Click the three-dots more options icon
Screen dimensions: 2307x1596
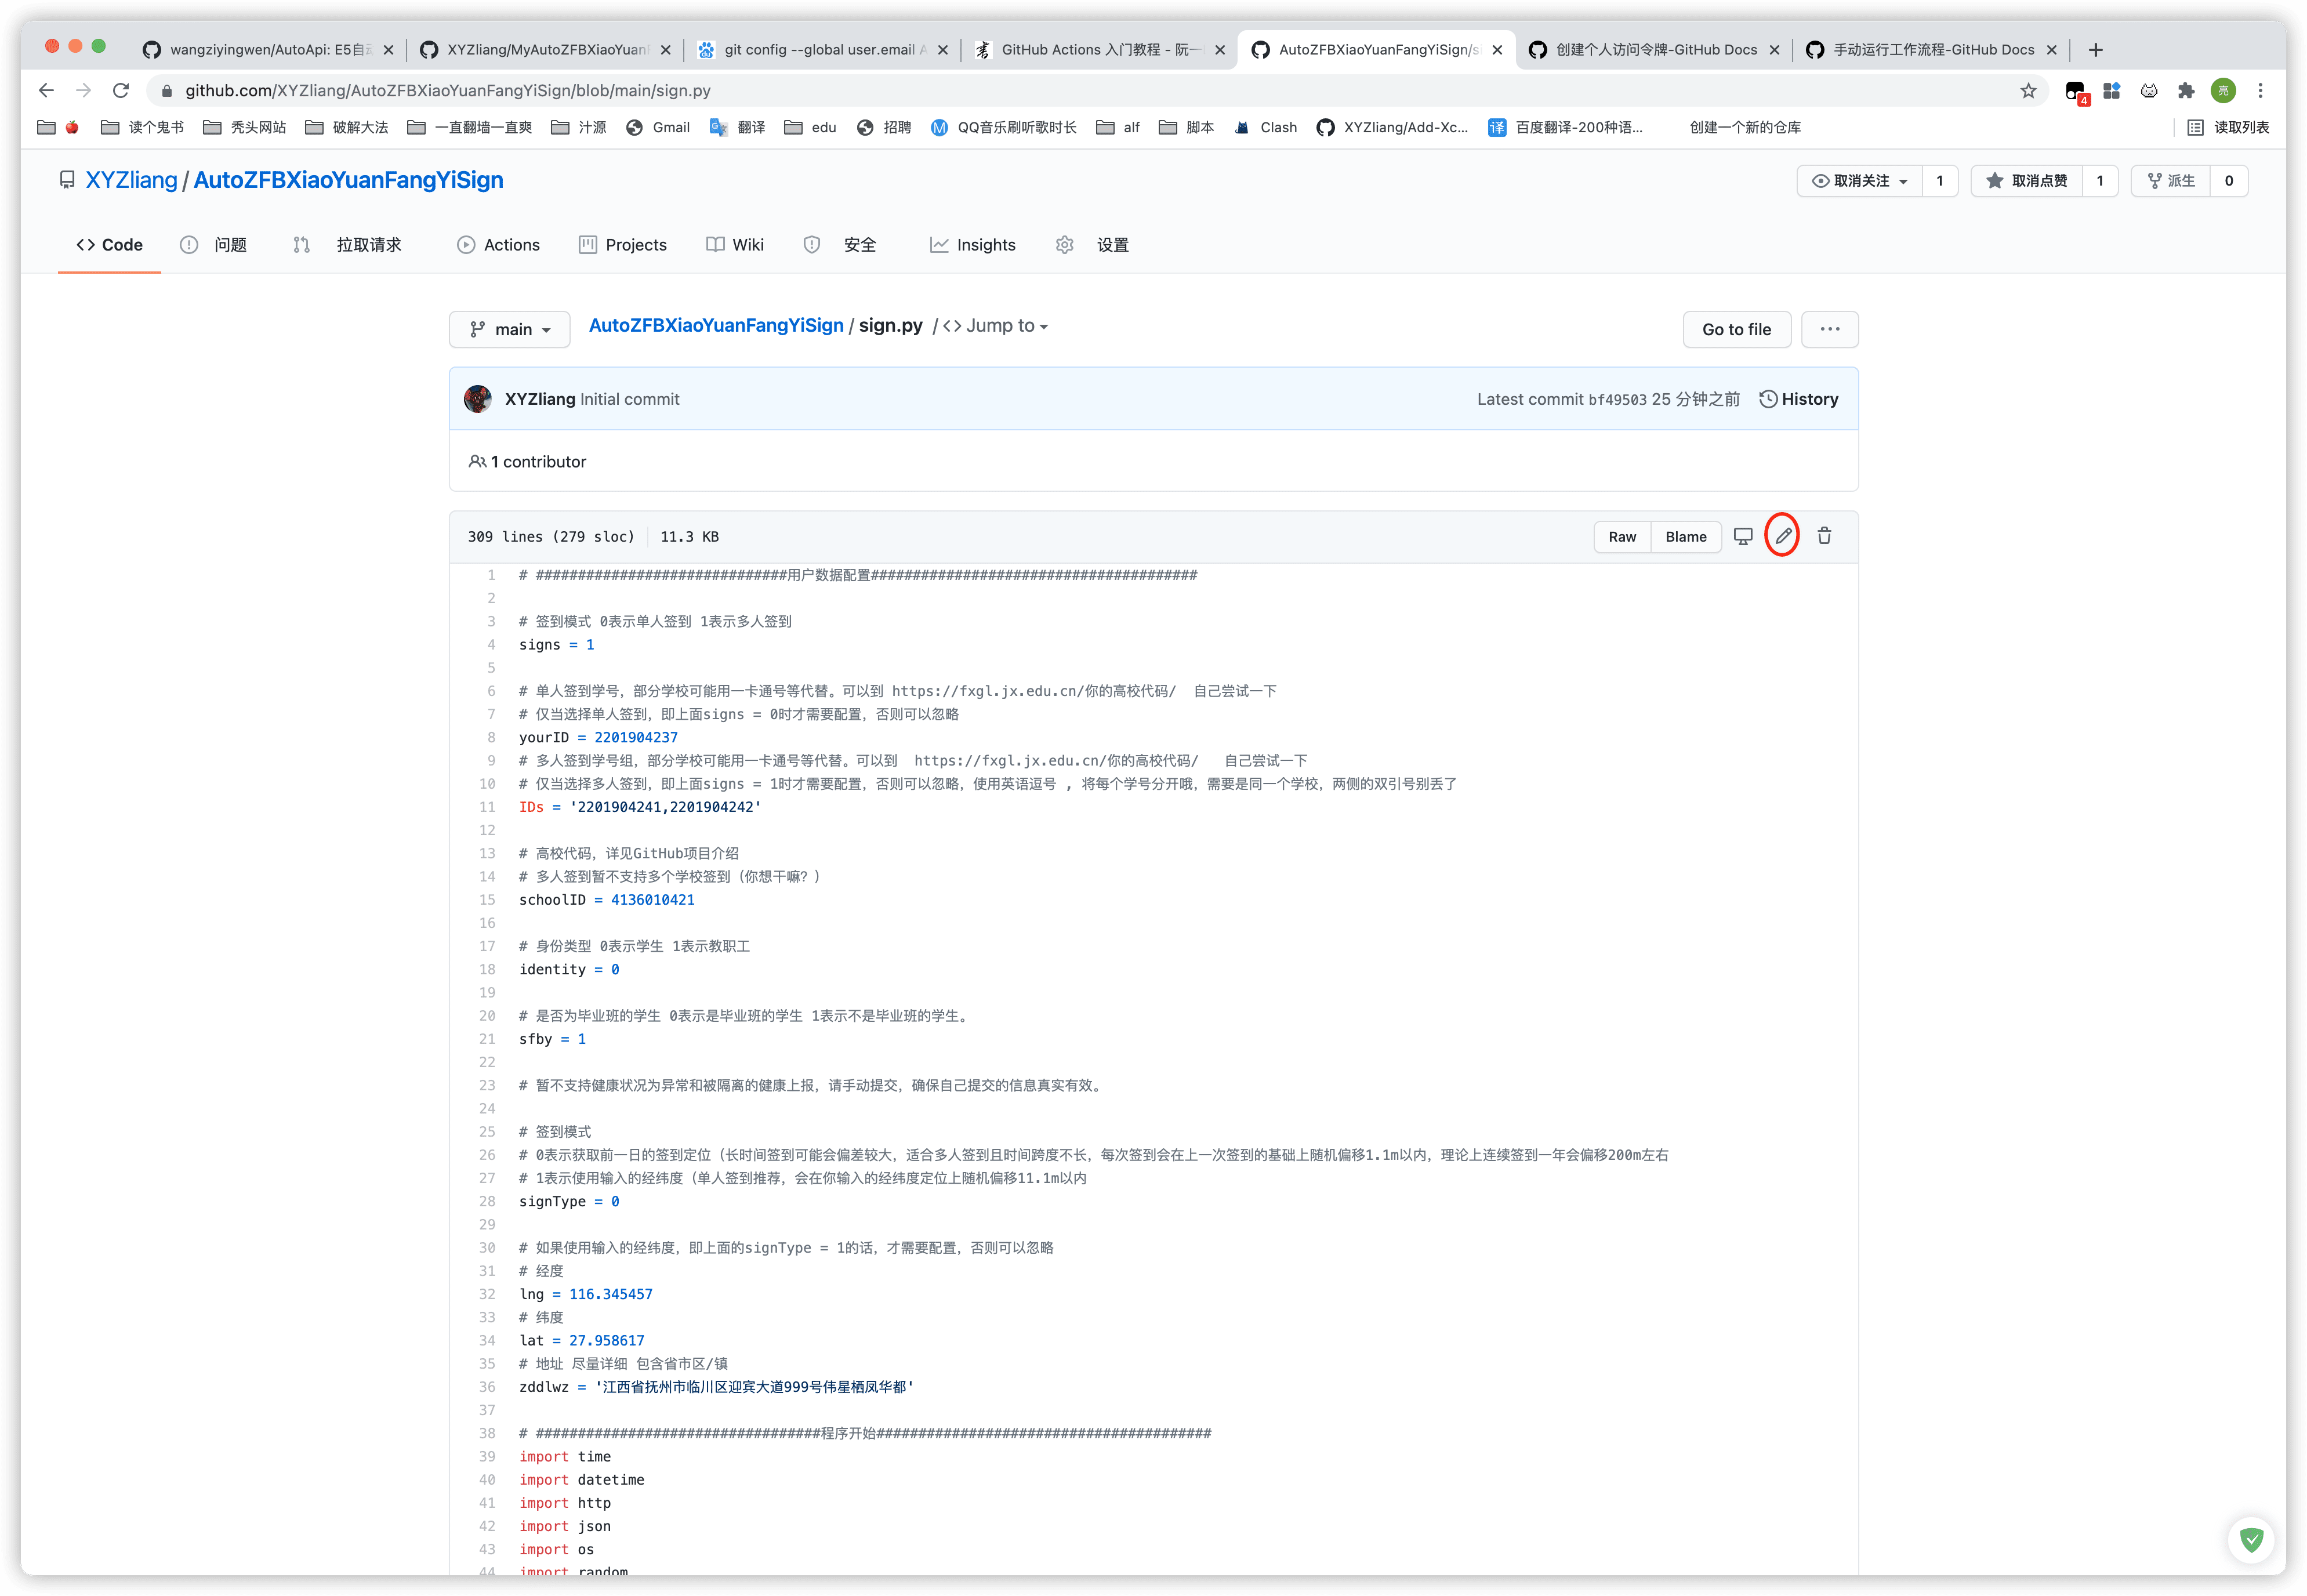pyautogui.click(x=1830, y=330)
